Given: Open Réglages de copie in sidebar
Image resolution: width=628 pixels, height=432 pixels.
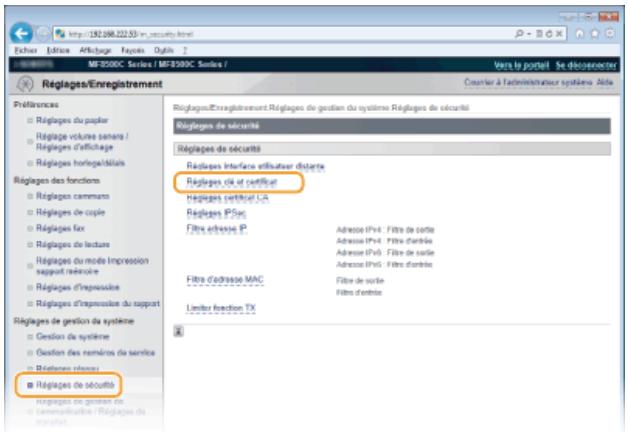Looking at the screenshot, I should [x=70, y=212].
